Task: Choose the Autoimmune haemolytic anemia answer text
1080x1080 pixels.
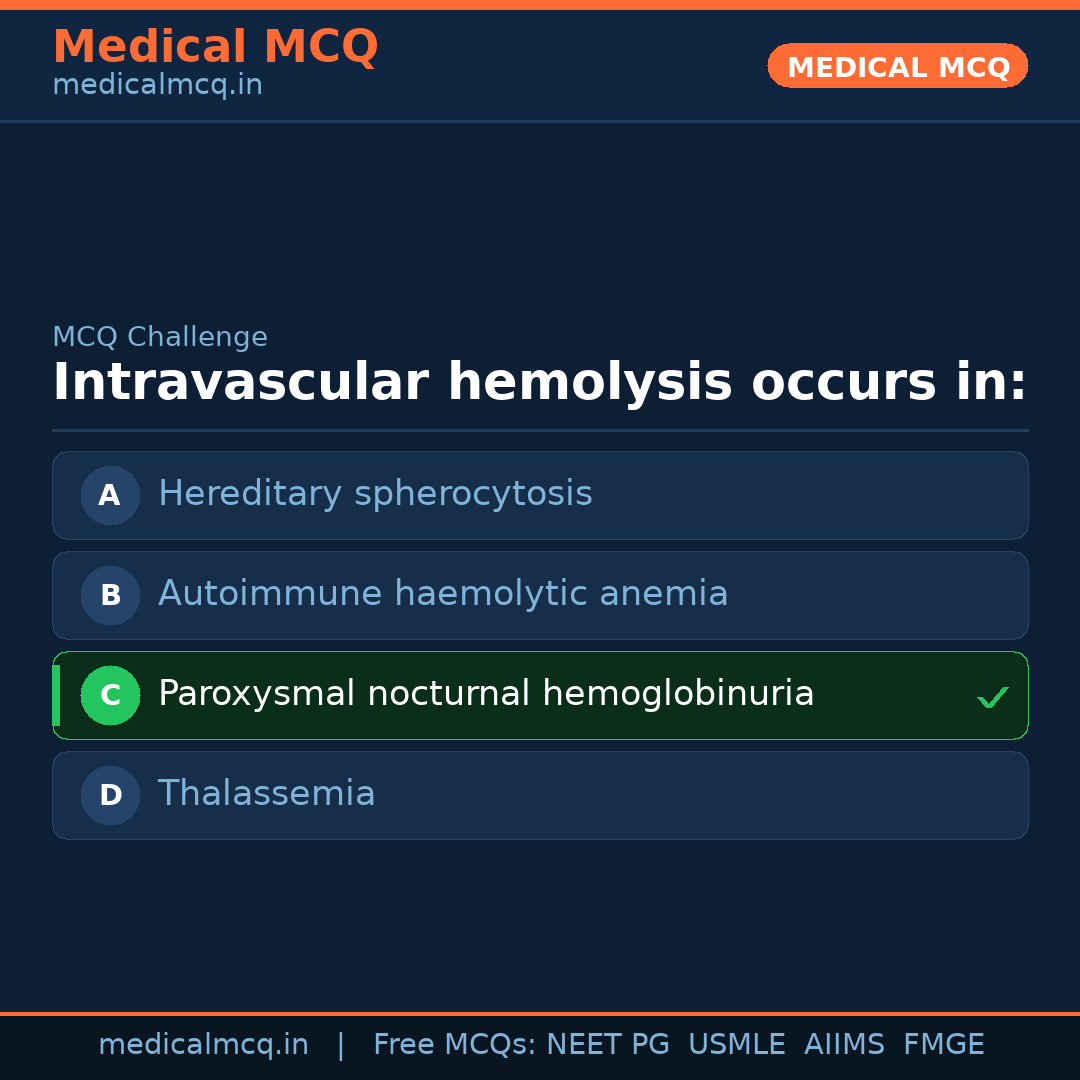Action: tap(443, 594)
